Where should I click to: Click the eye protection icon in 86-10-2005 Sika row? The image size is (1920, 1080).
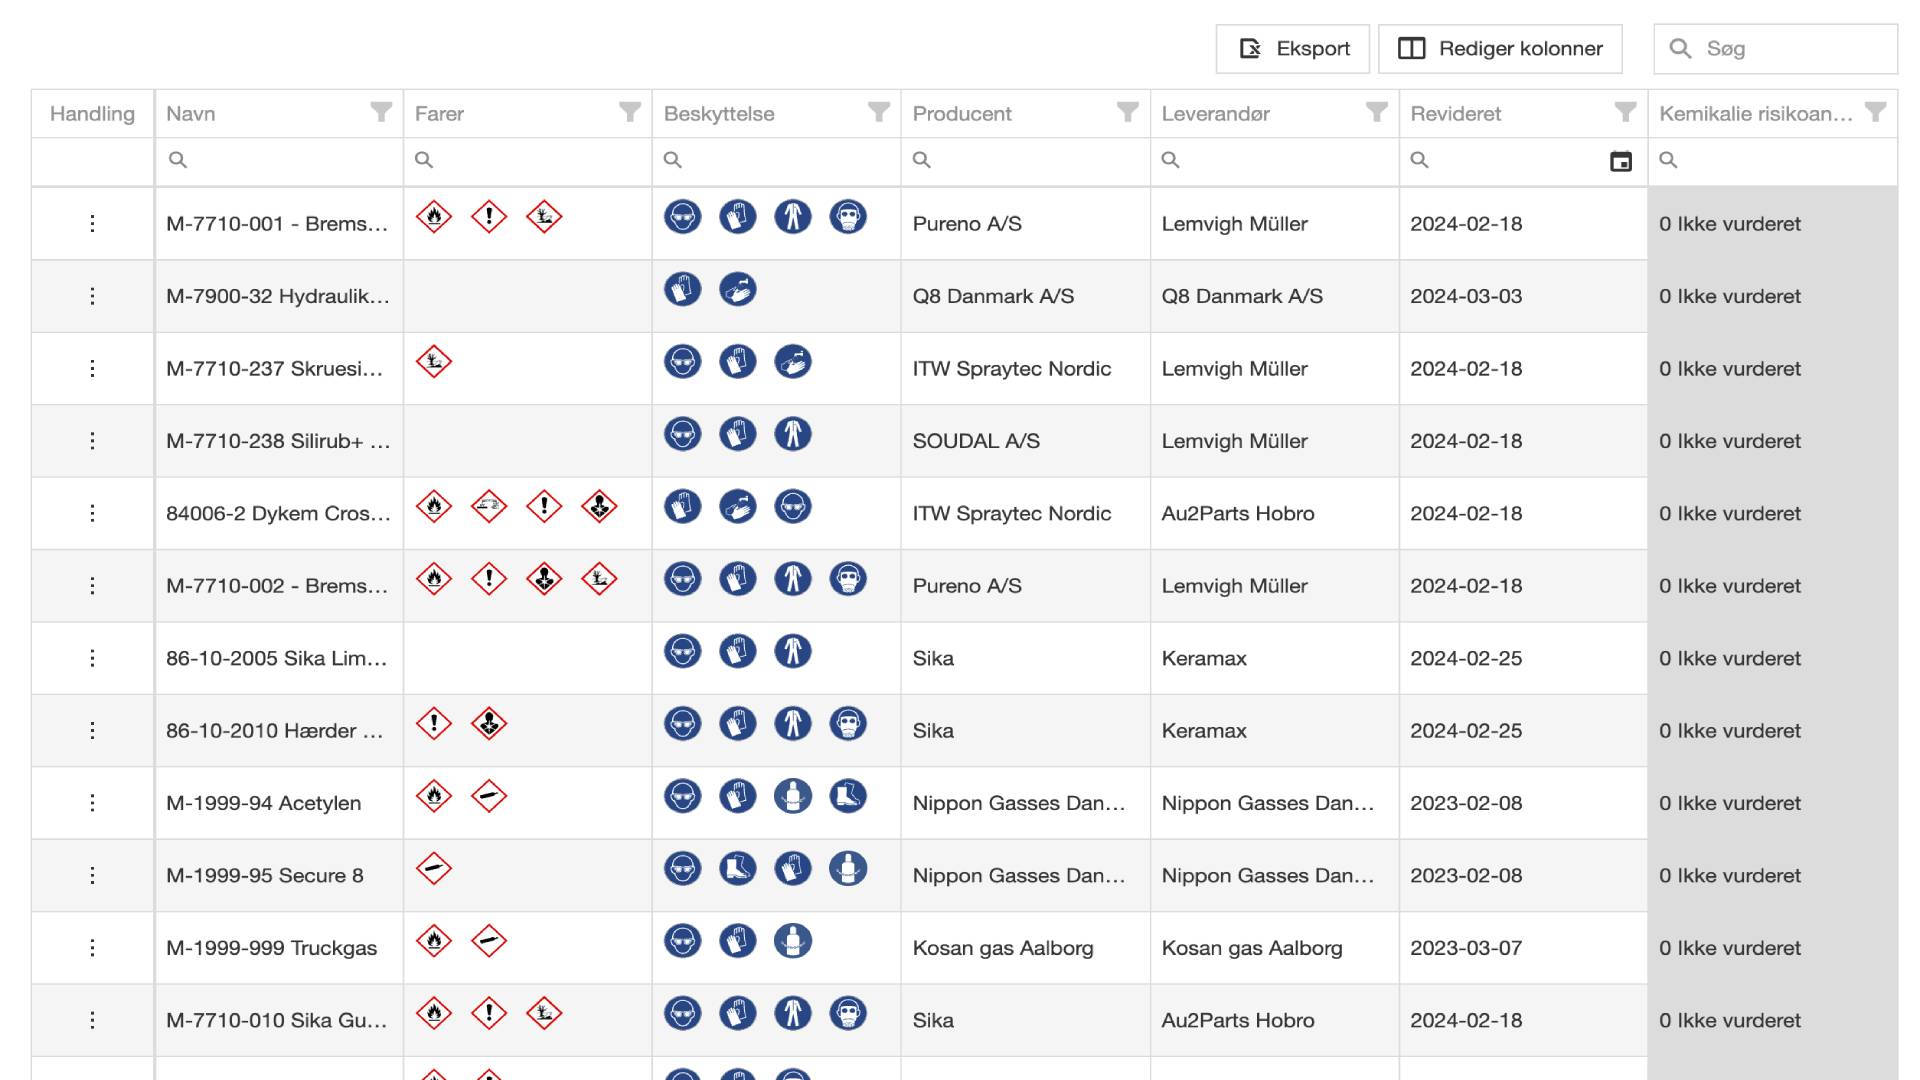683,651
